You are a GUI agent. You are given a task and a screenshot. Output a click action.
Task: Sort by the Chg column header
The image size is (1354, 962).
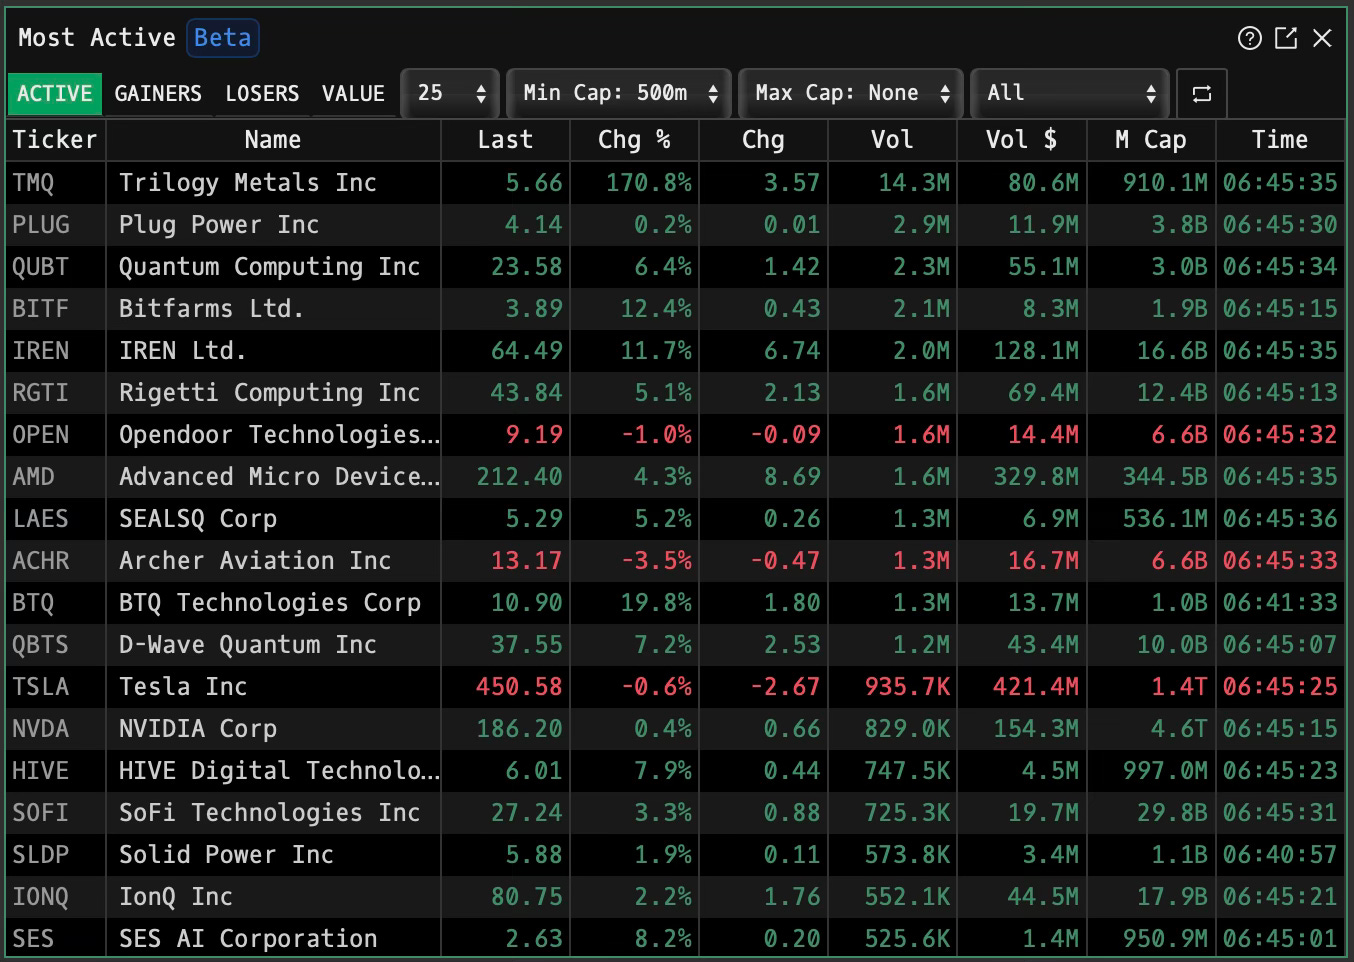[x=763, y=140]
